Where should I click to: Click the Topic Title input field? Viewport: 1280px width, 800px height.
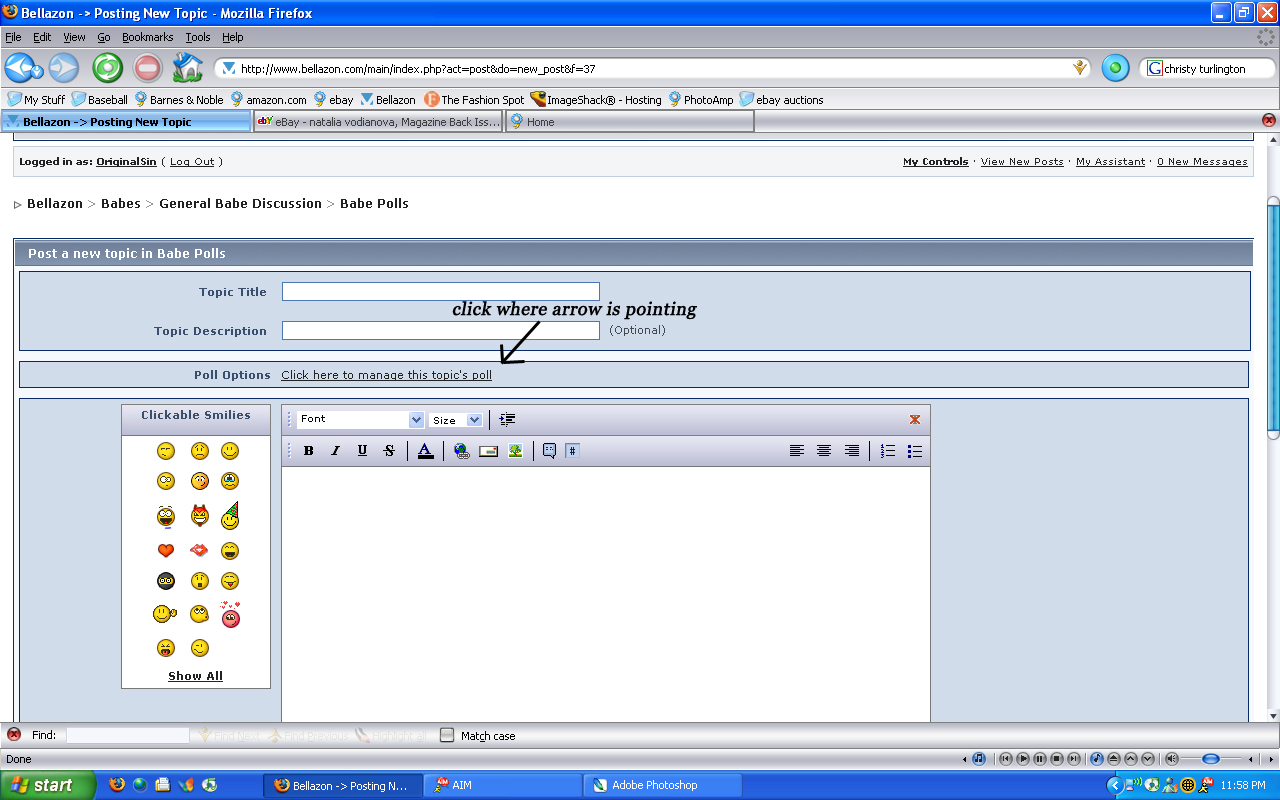coord(440,292)
